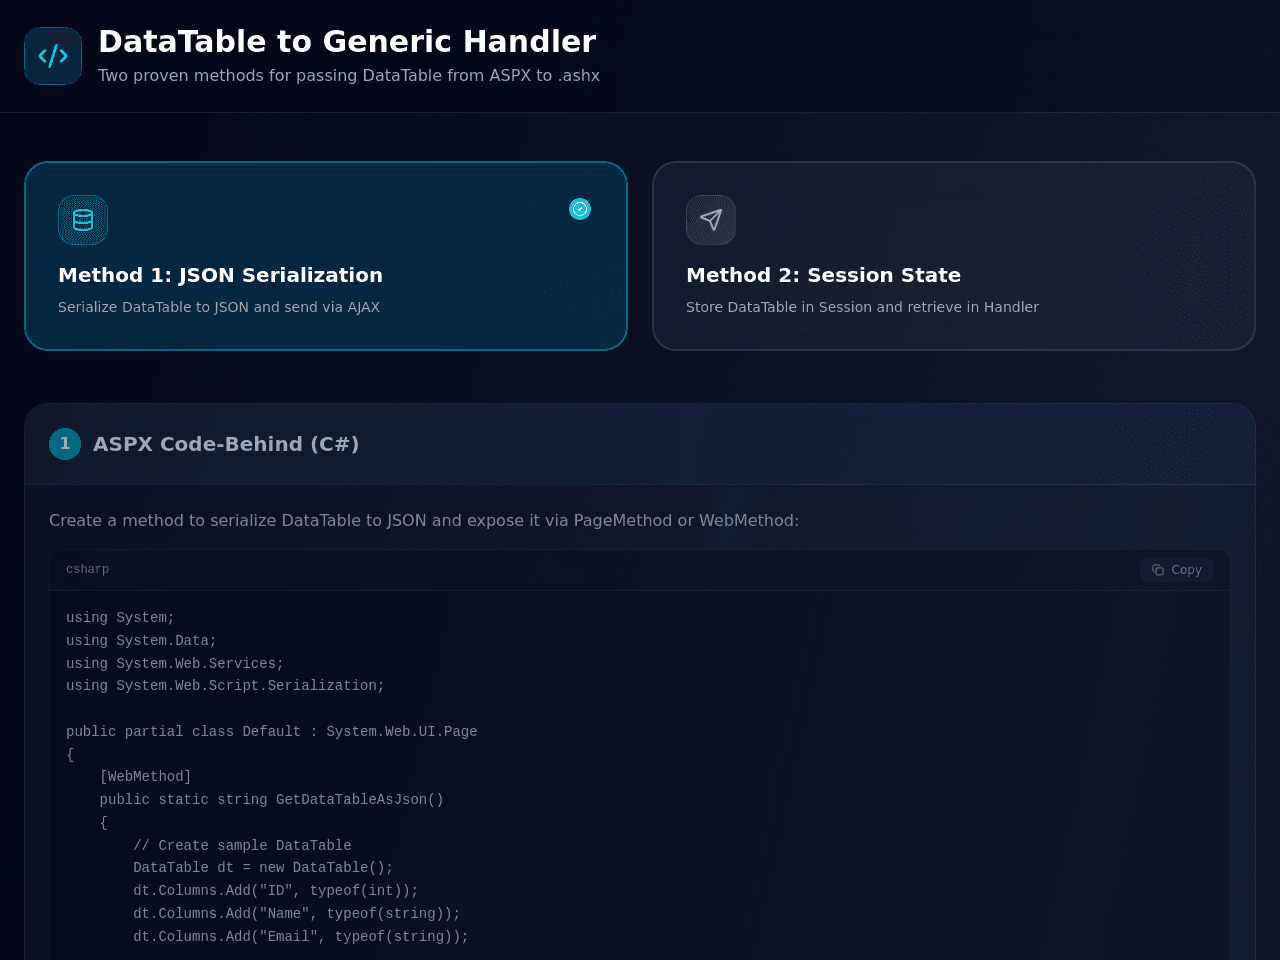Click the 'using System;' line
Viewport: 1280px width, 960px height.
click(120, 618)
